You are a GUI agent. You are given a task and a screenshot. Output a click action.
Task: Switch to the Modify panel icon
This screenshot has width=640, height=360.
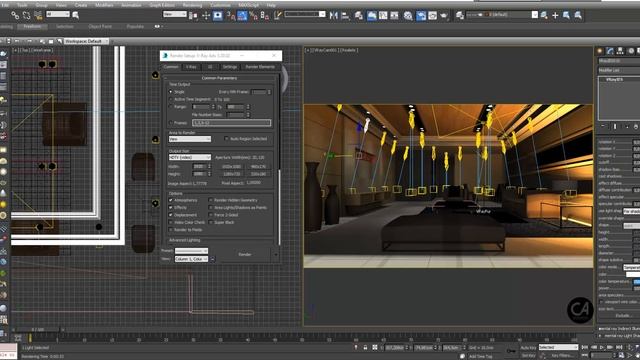click(x=610, y=51)
